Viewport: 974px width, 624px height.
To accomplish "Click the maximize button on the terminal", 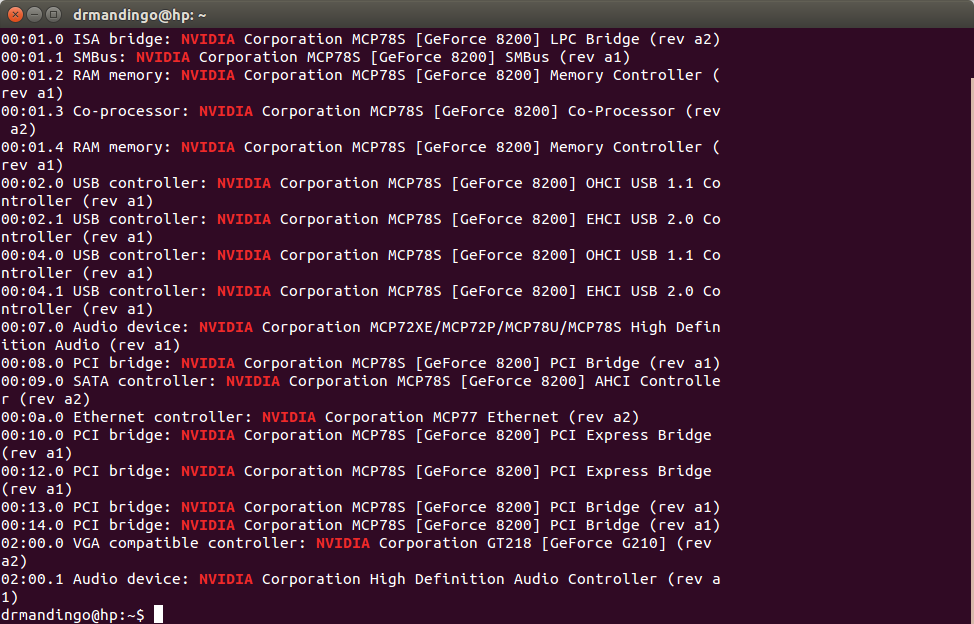I will pos(51,14).
